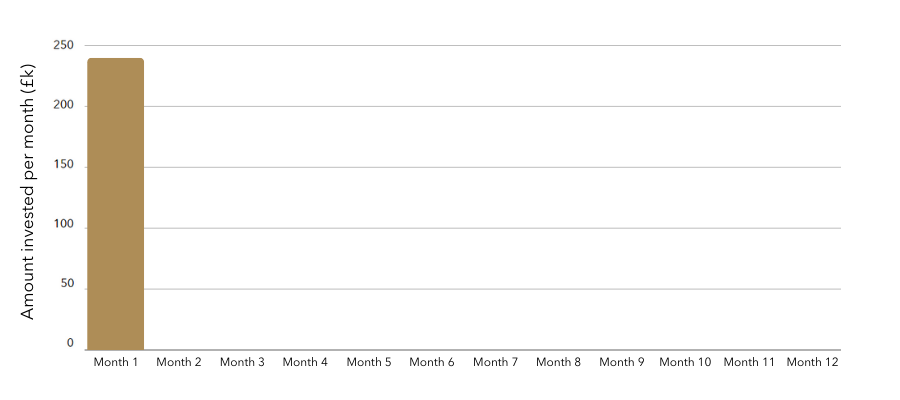
Task: Select the Month 7 axis label
Action: coord(495,362)
